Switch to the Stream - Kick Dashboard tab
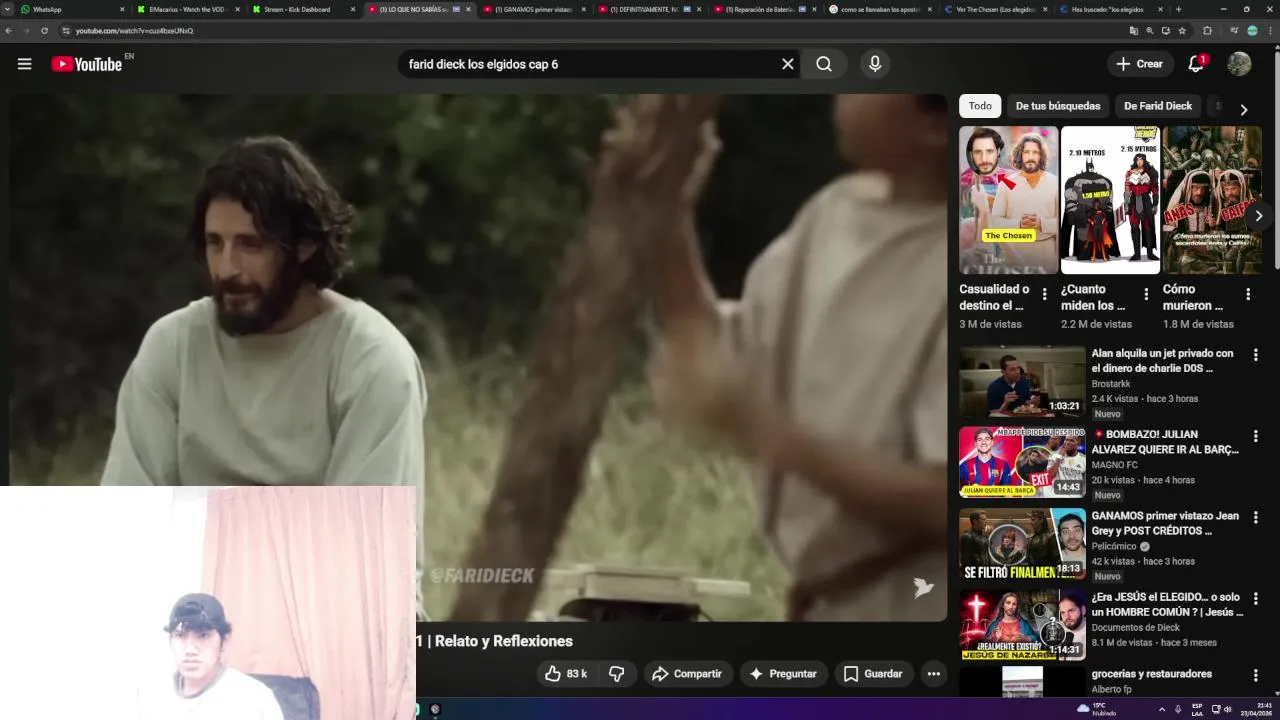 (302, 9)
